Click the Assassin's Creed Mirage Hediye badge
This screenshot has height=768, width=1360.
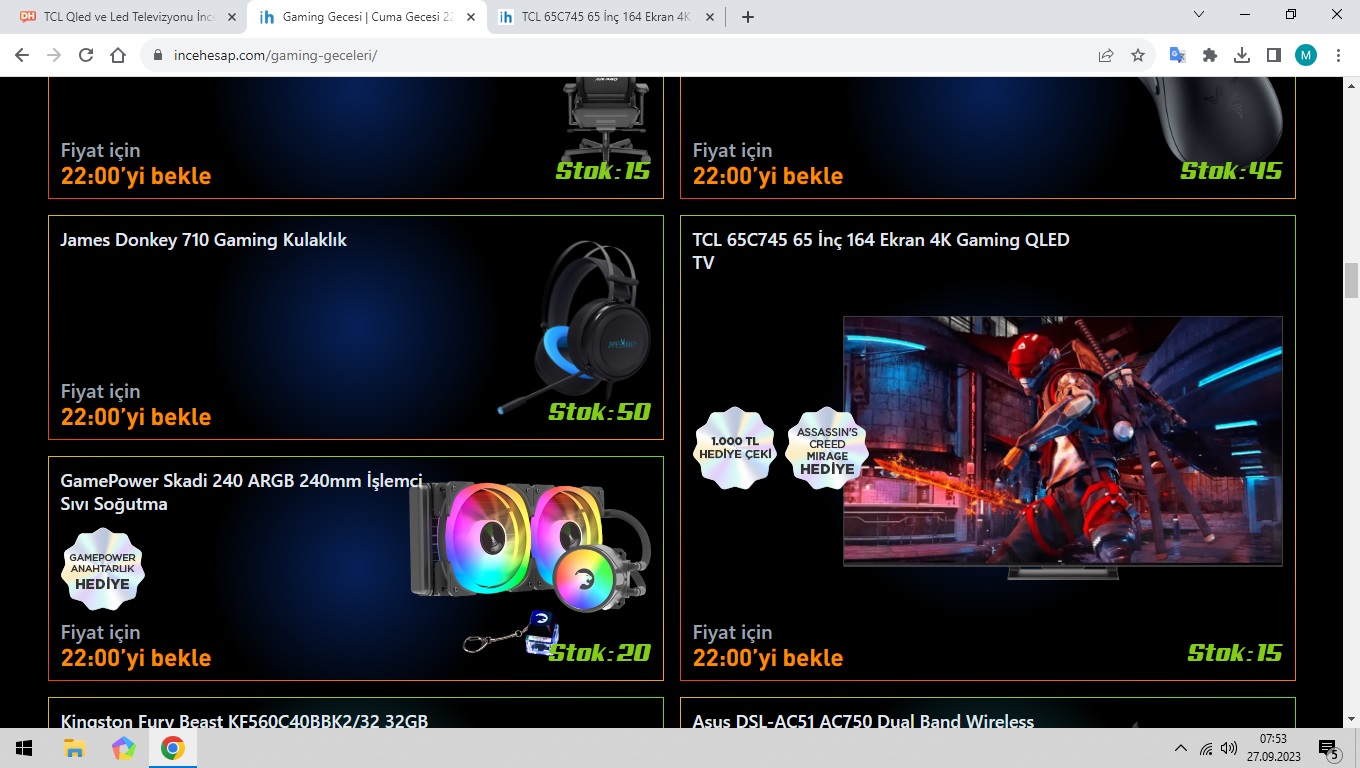(x=827, y=448)
